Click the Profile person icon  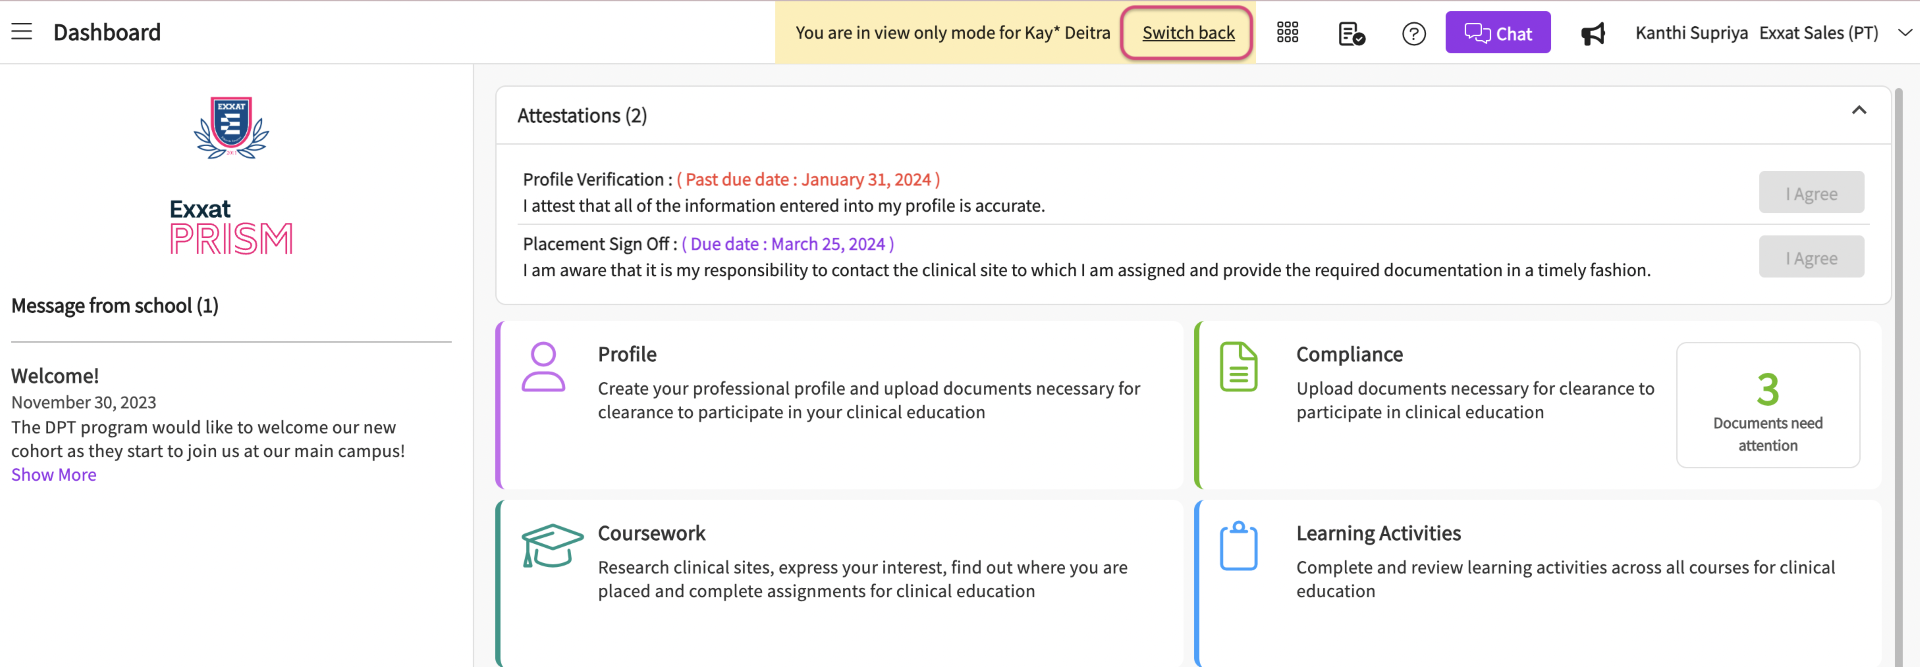tap(543, 367)
